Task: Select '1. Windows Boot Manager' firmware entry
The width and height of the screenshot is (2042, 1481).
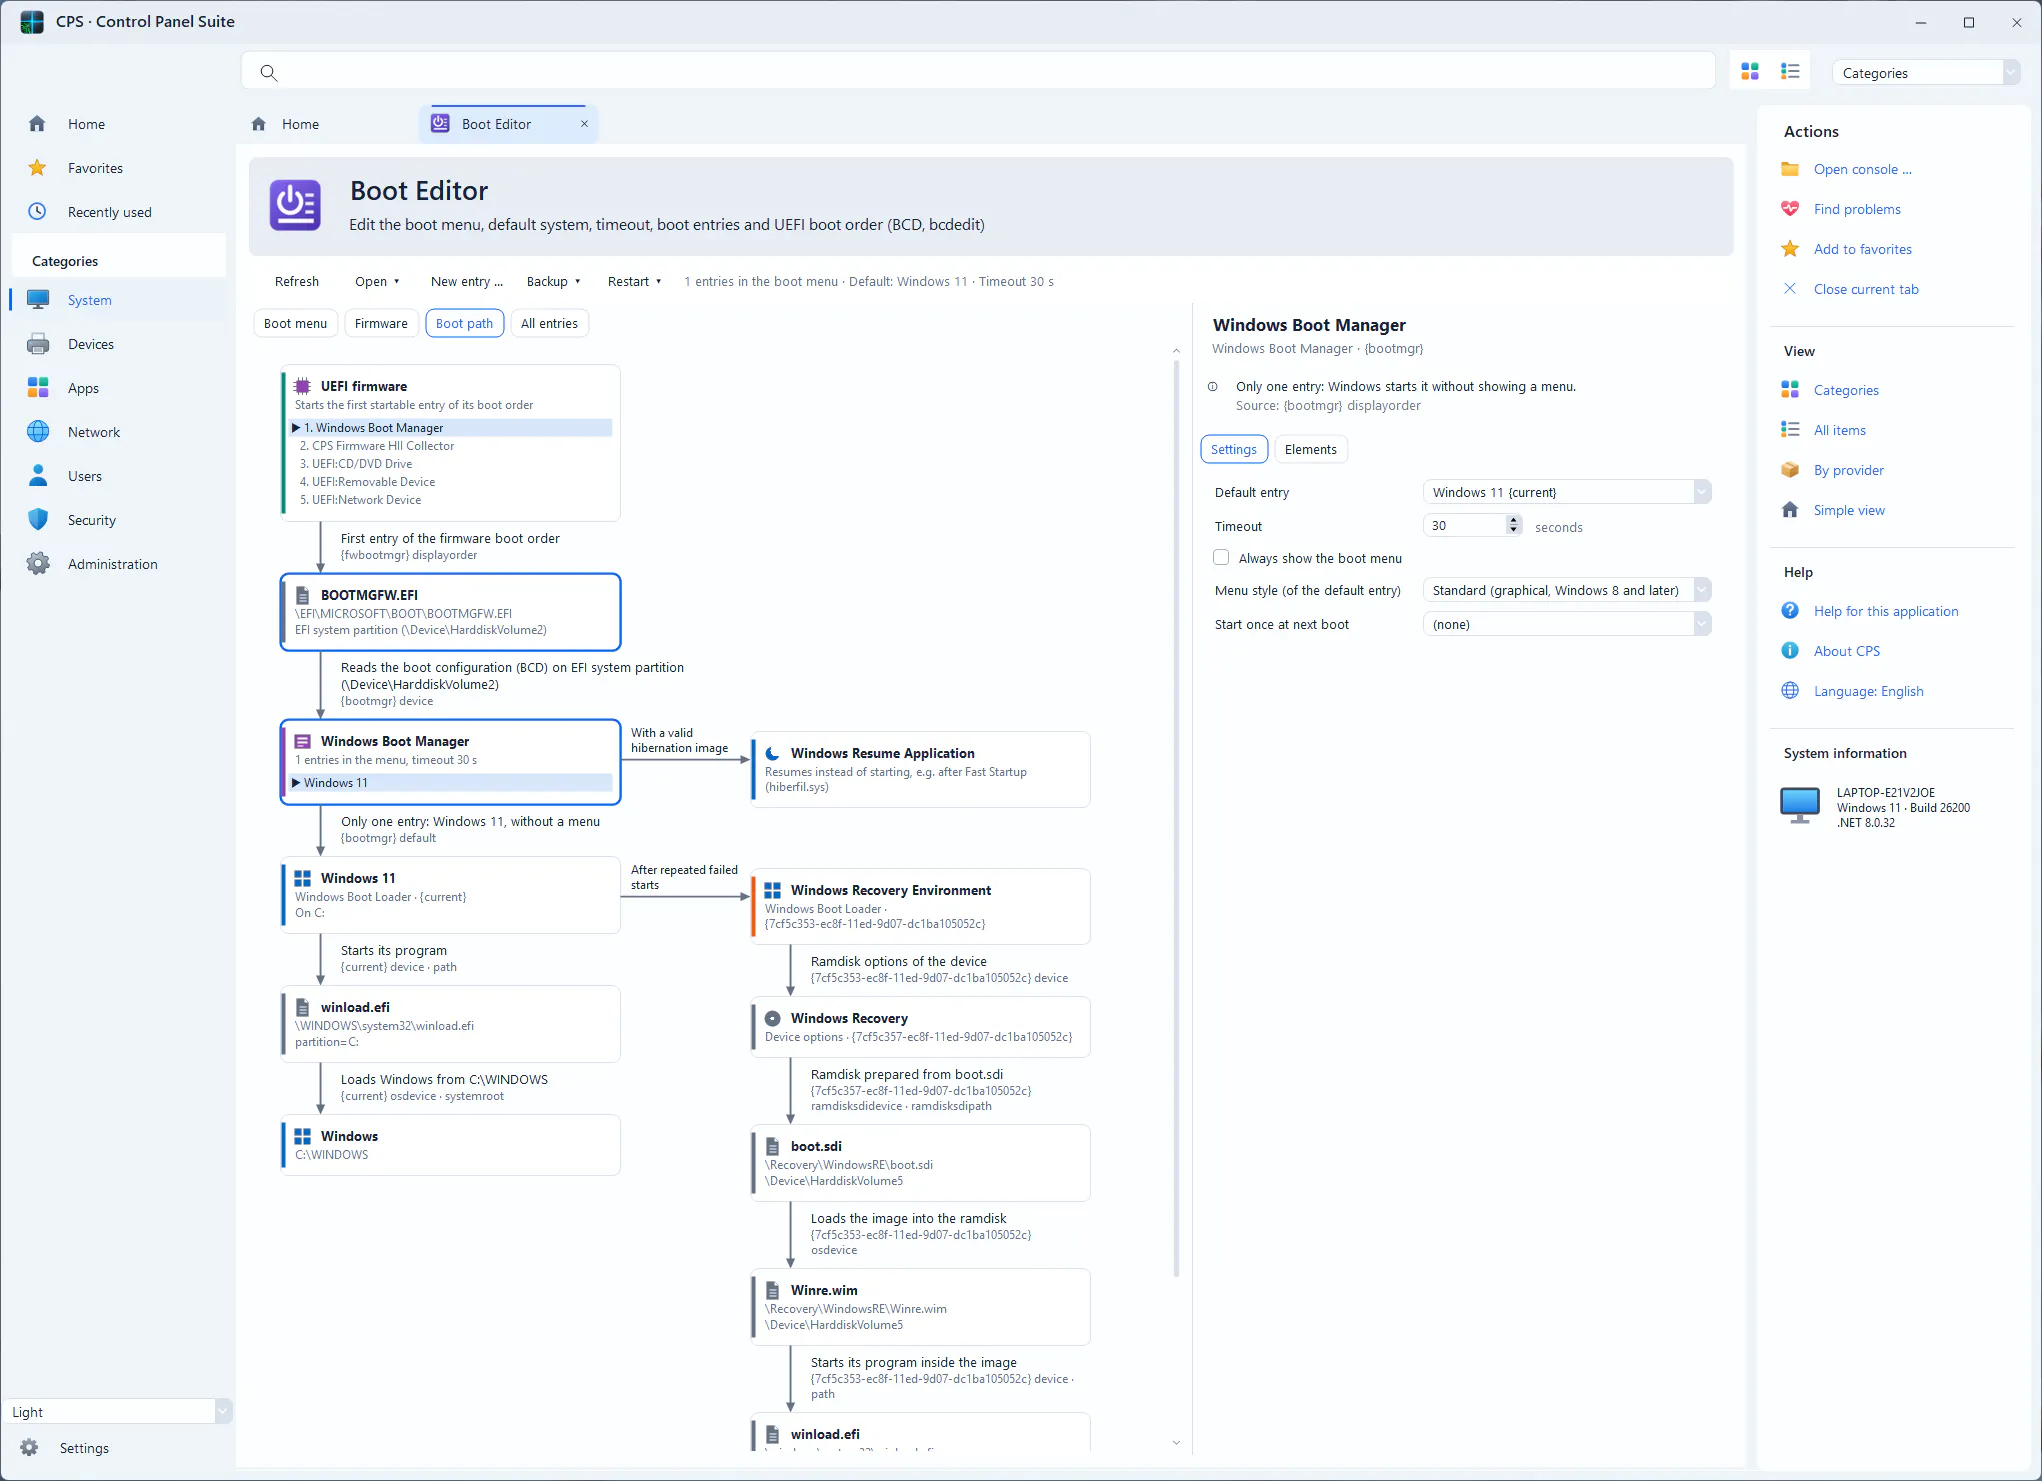Action: click(451, 428)
